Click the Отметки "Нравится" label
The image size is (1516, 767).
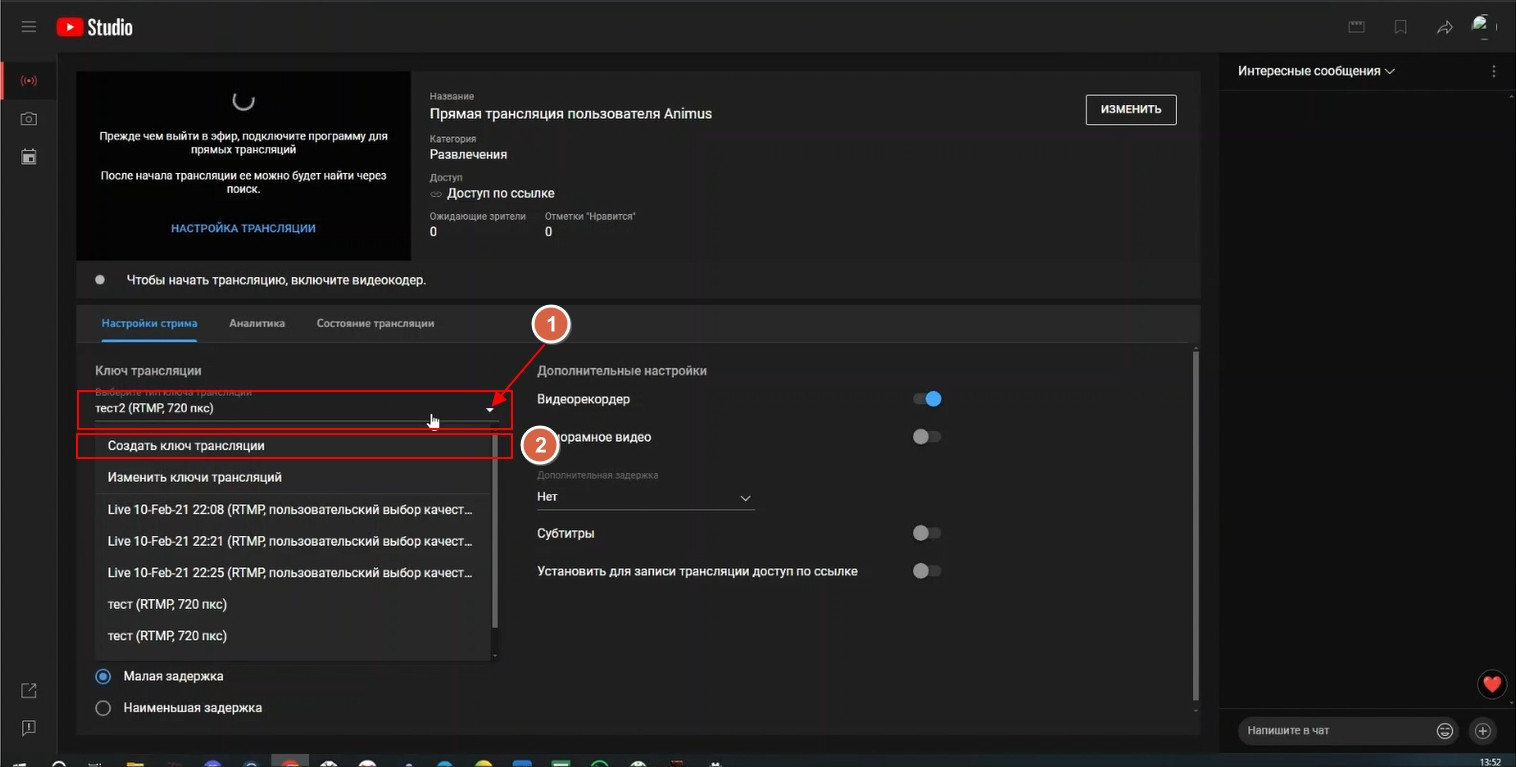(x=590, y=216)
